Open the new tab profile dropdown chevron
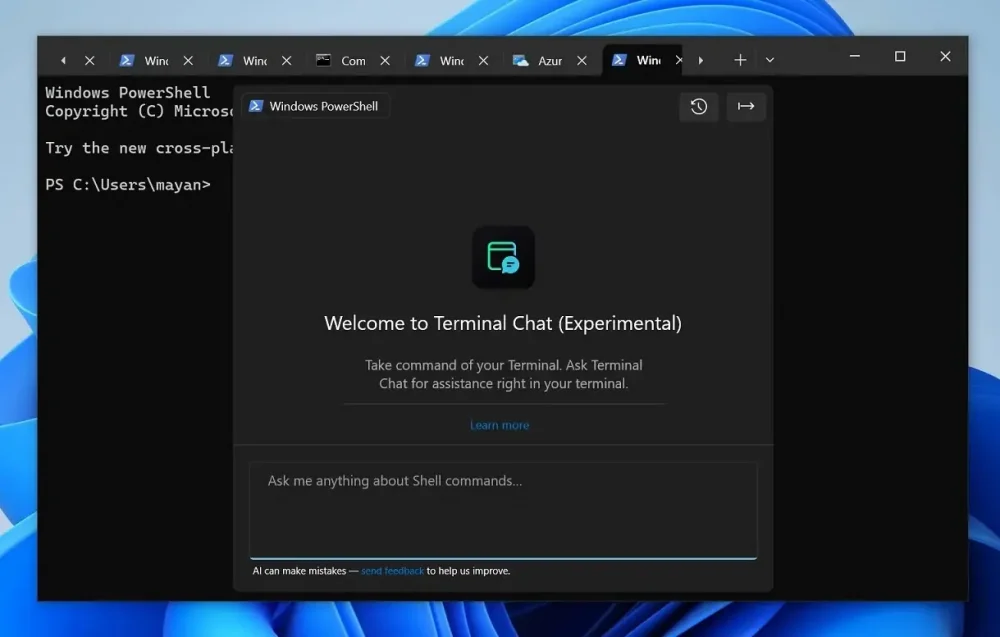The height and width of the screenshot is (637, 1000). pyautogui.click(x=770, y=60)
